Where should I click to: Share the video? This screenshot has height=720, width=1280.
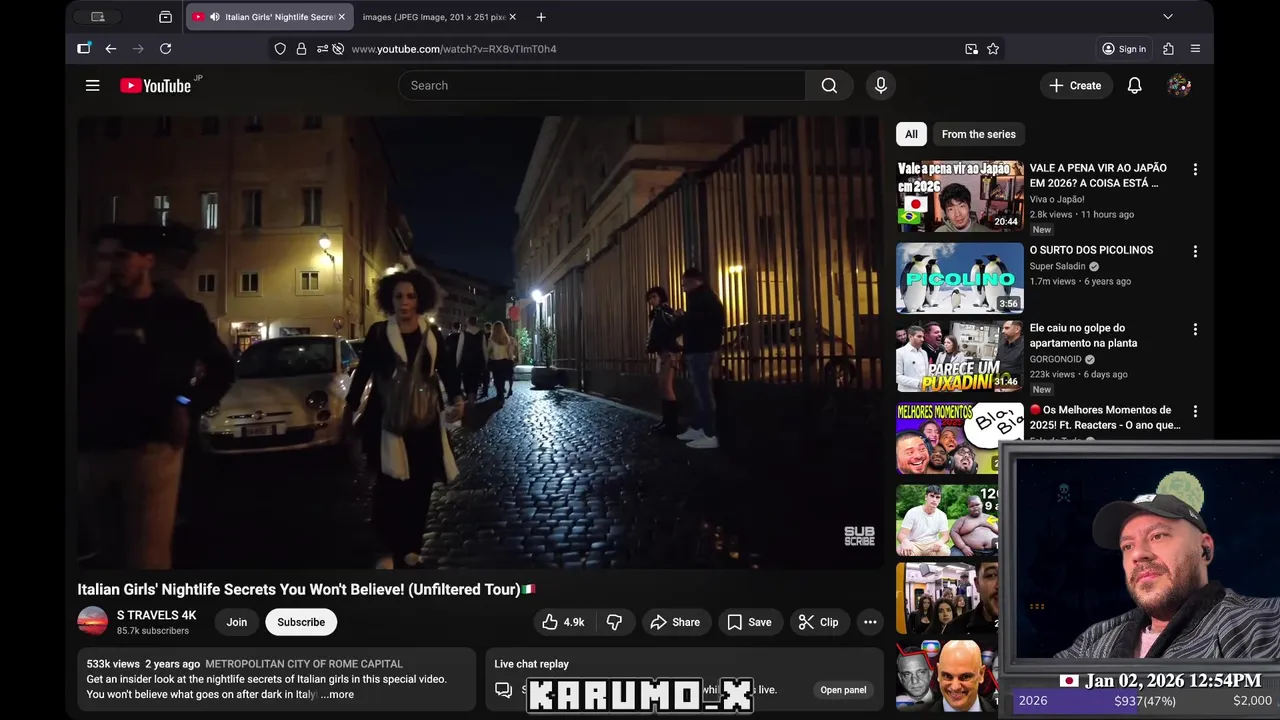(x=676, y=622)
